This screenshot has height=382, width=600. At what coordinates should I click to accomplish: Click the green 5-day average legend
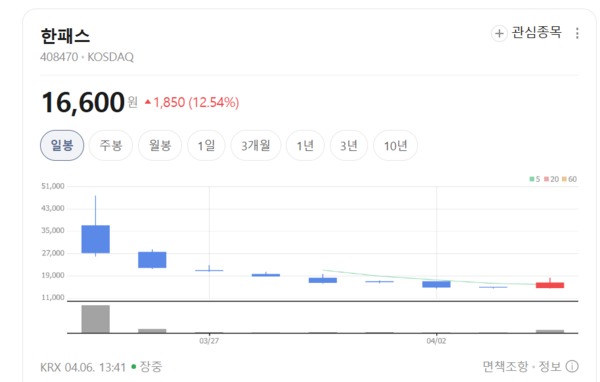[x=535, y=179]
